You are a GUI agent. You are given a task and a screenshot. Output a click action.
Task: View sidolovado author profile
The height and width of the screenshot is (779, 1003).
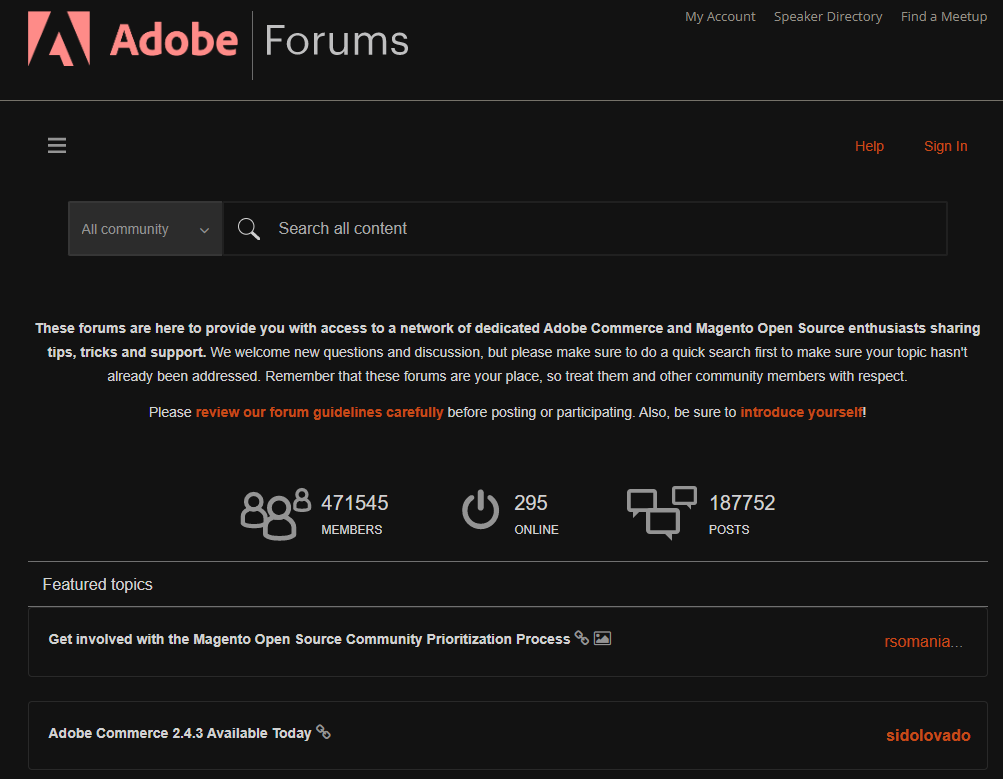pos(928,736)
